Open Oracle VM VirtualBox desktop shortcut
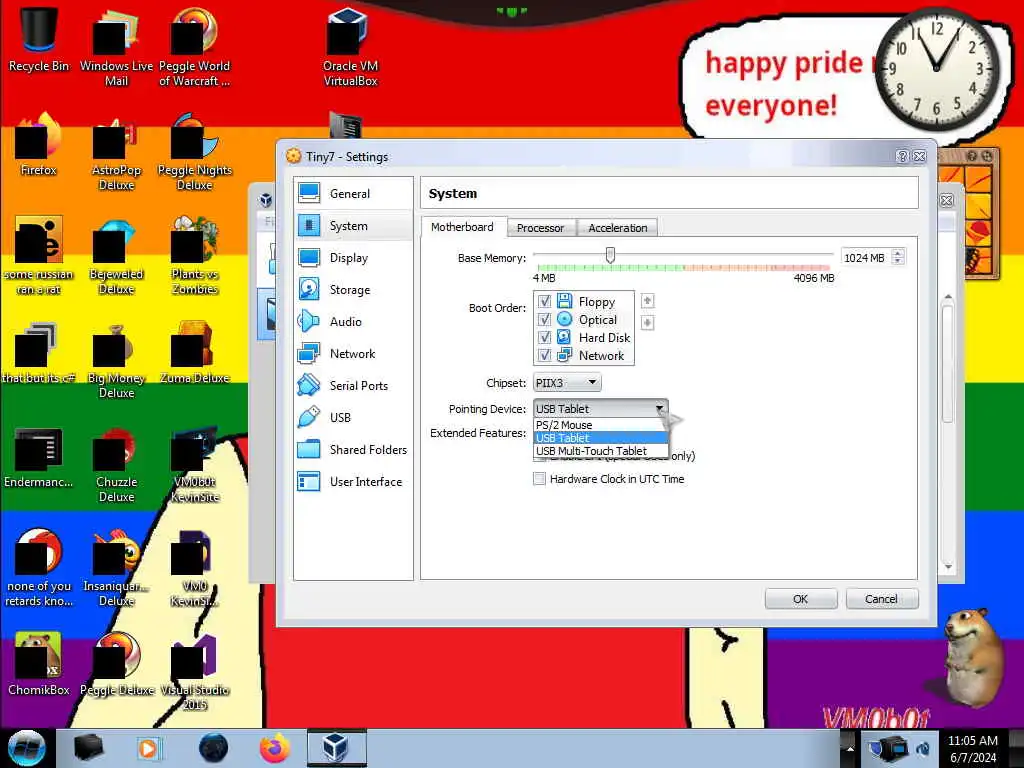The image size is (1024, 768). (x=350, y=47)
